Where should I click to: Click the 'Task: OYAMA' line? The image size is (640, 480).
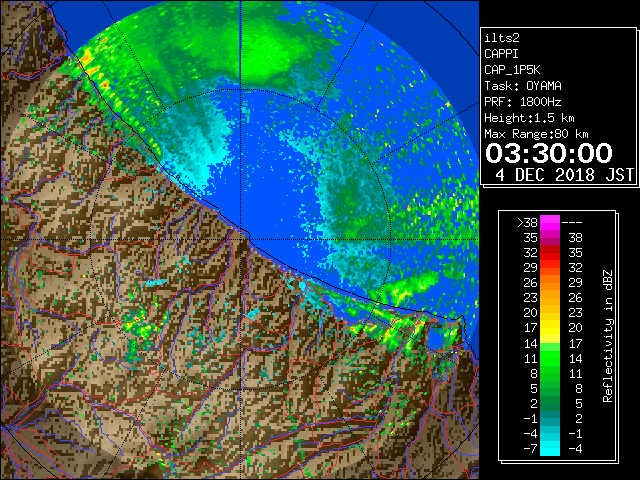coord(523,86)
